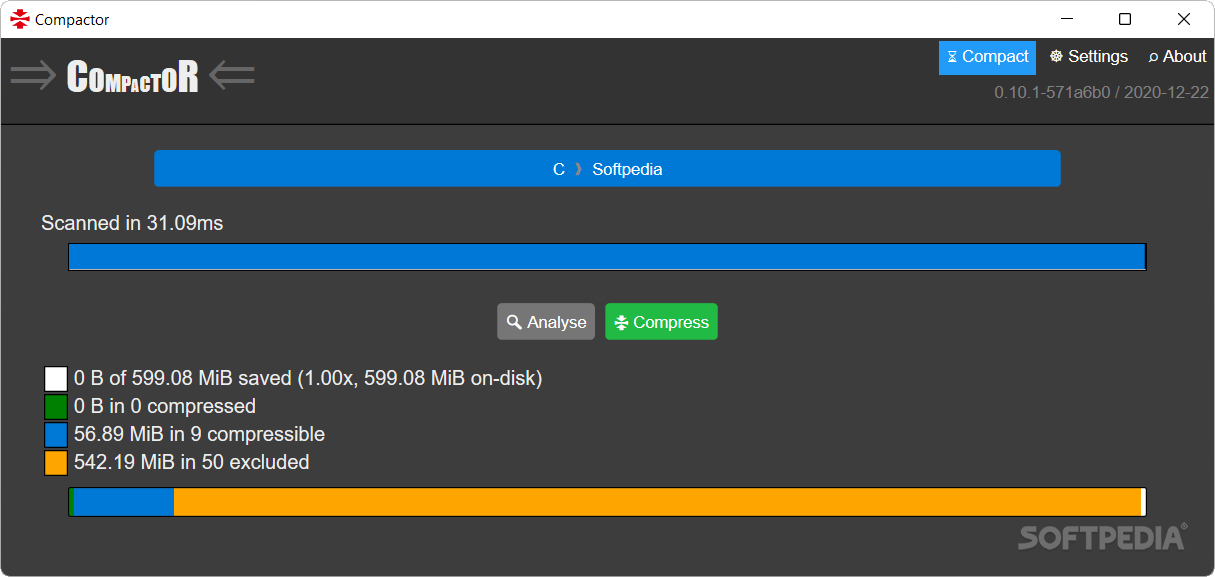Open the About tab

tap(1177, 57)
